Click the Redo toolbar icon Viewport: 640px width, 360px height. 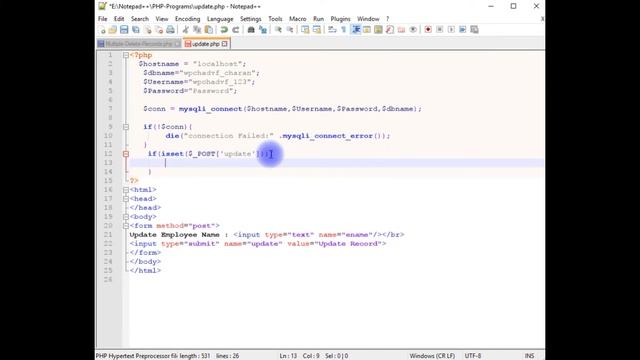coord(236,30)
